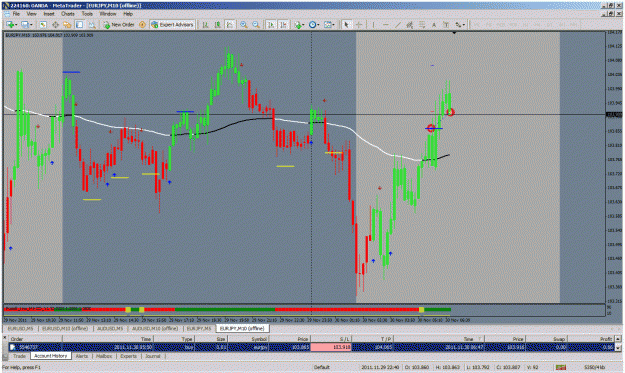Switch to the EURUSD,M5 chart tab
625x373 pixels.
click(21, 328)
